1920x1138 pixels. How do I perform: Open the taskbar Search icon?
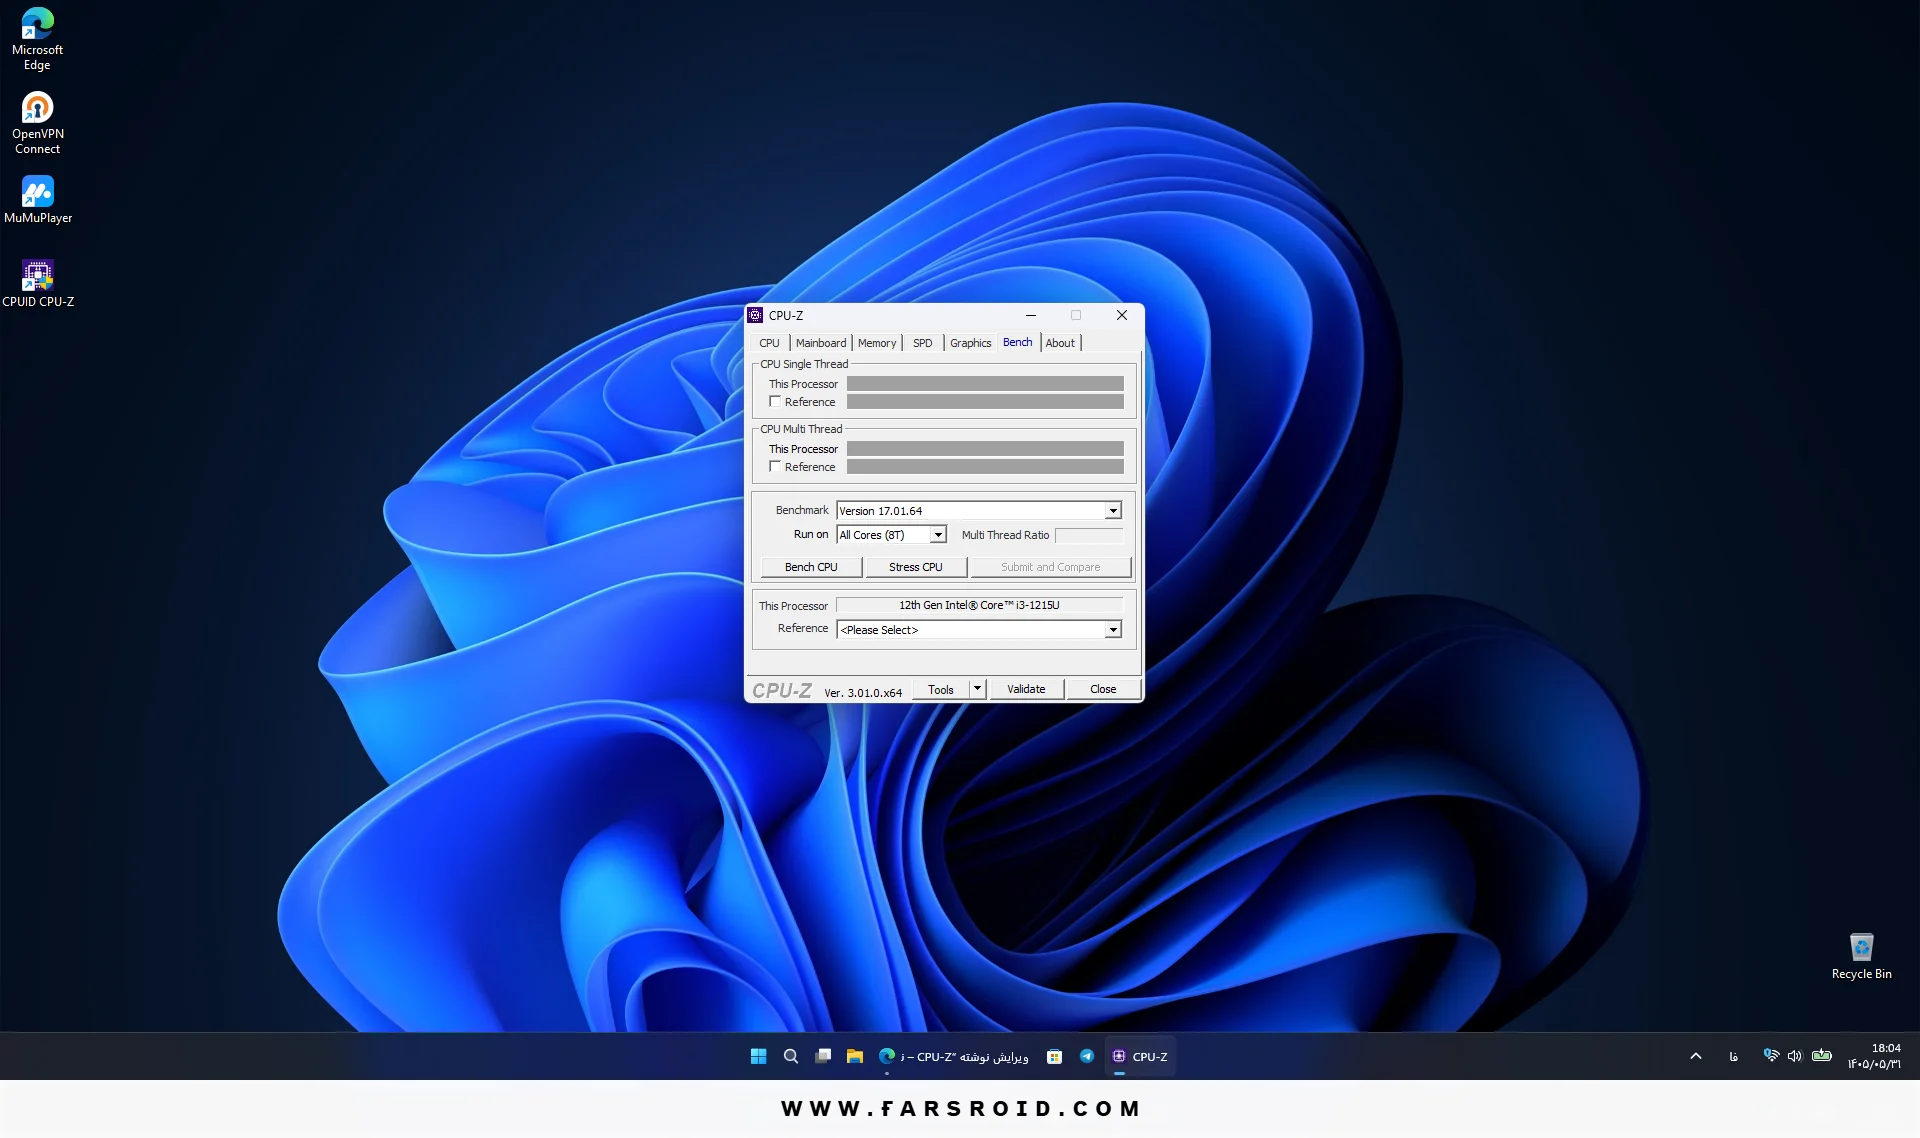click(790, 1056)
